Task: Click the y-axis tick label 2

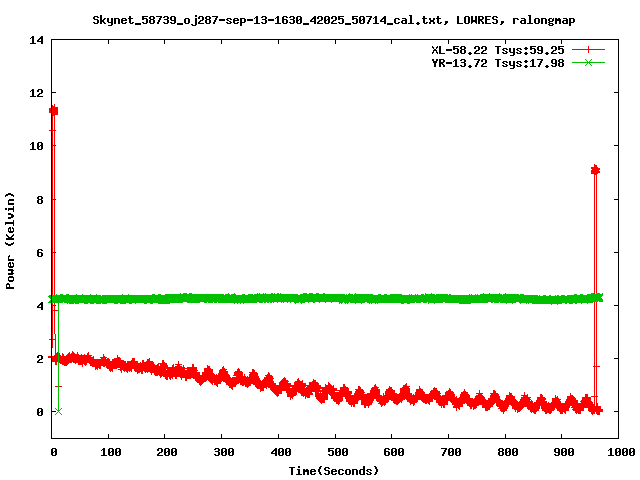Action: tap(40, 359)
